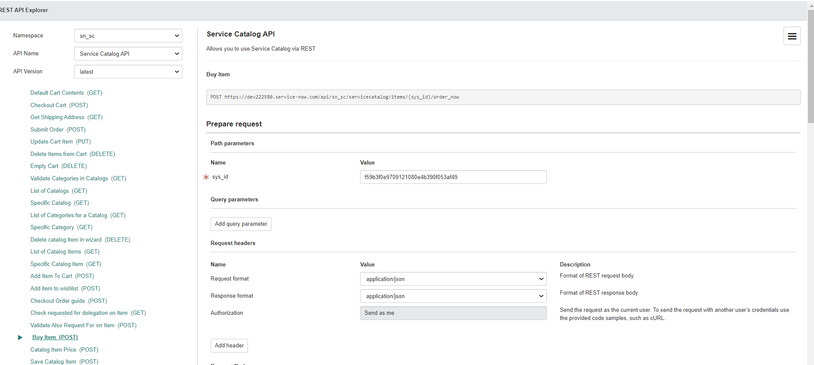Select List of Categories for a Catalog
Screen dimensions: 814x365
pyautogui.click(x=78, y=215)
